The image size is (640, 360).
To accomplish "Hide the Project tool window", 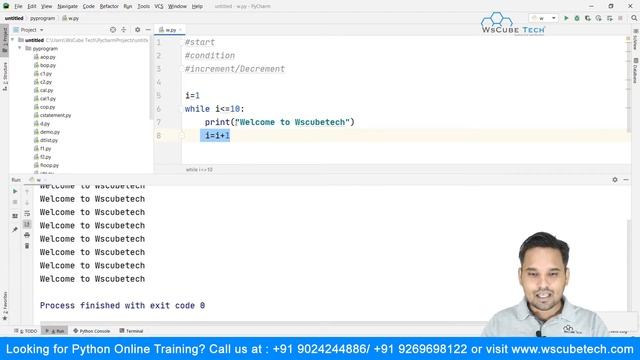I will (148, 30).
